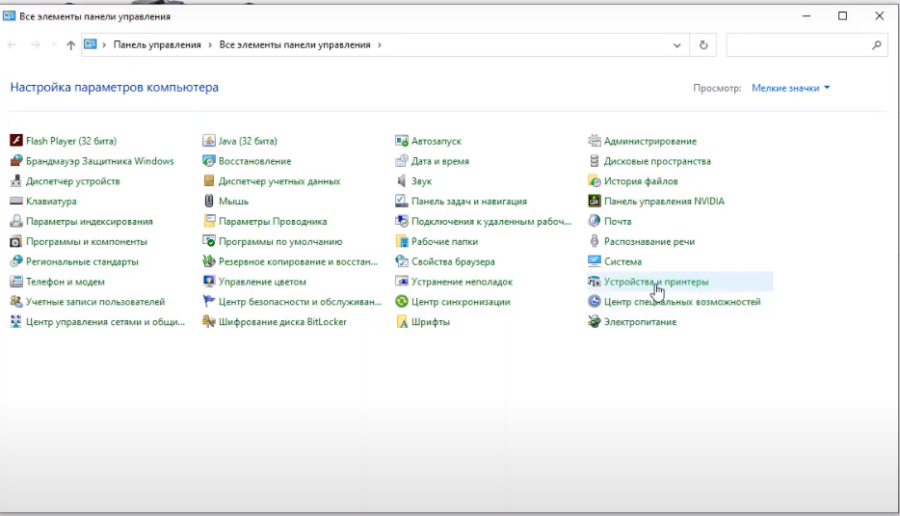This screenshot has height=516, width=900.
Task: Open the Региональные стандарты icon
Action: 16,261
